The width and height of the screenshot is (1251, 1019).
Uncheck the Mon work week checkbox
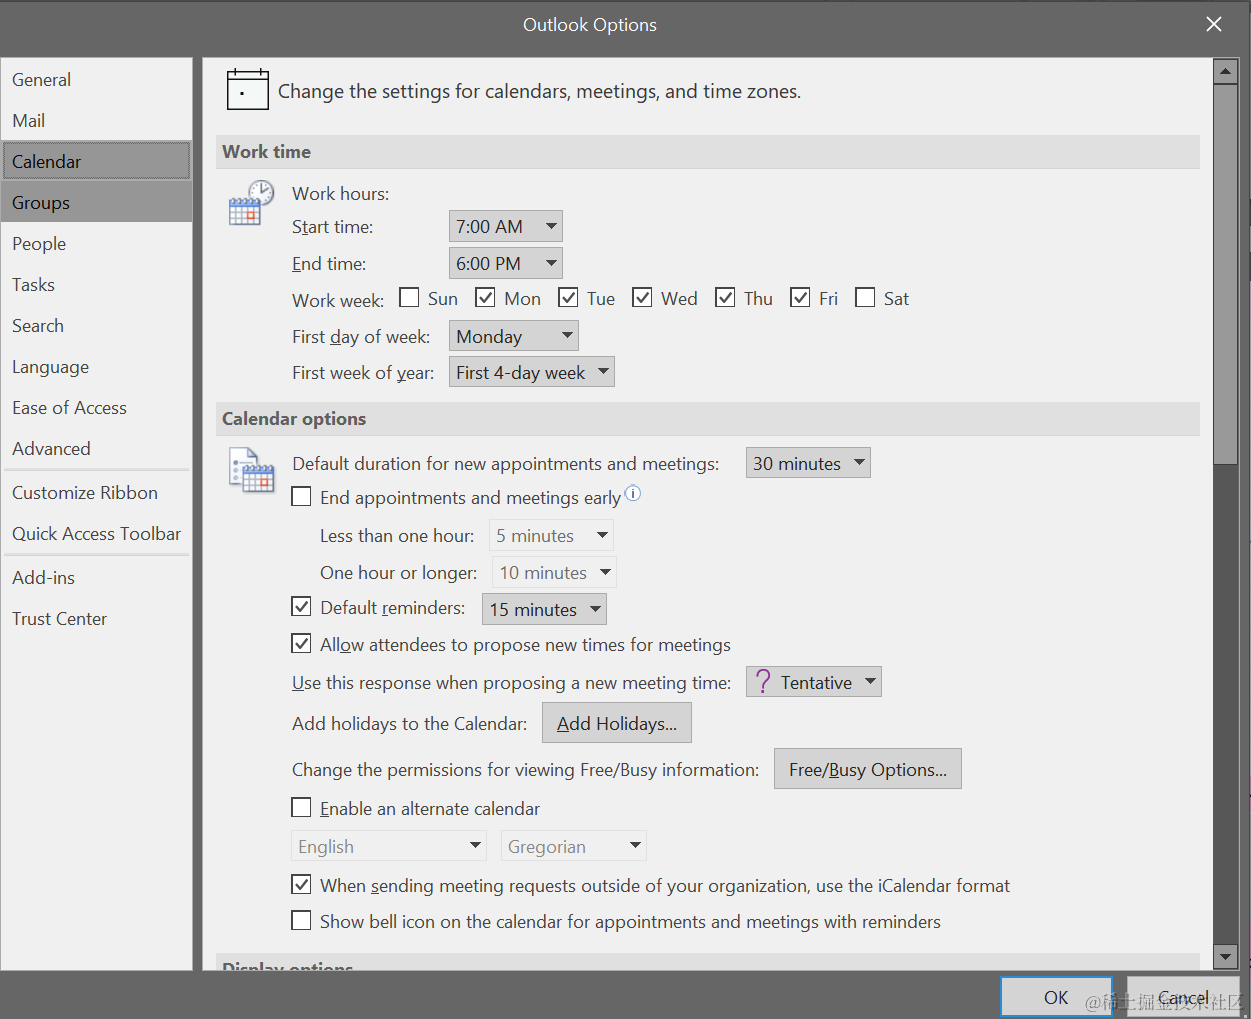pyautogui.click(x=485, y=297)
